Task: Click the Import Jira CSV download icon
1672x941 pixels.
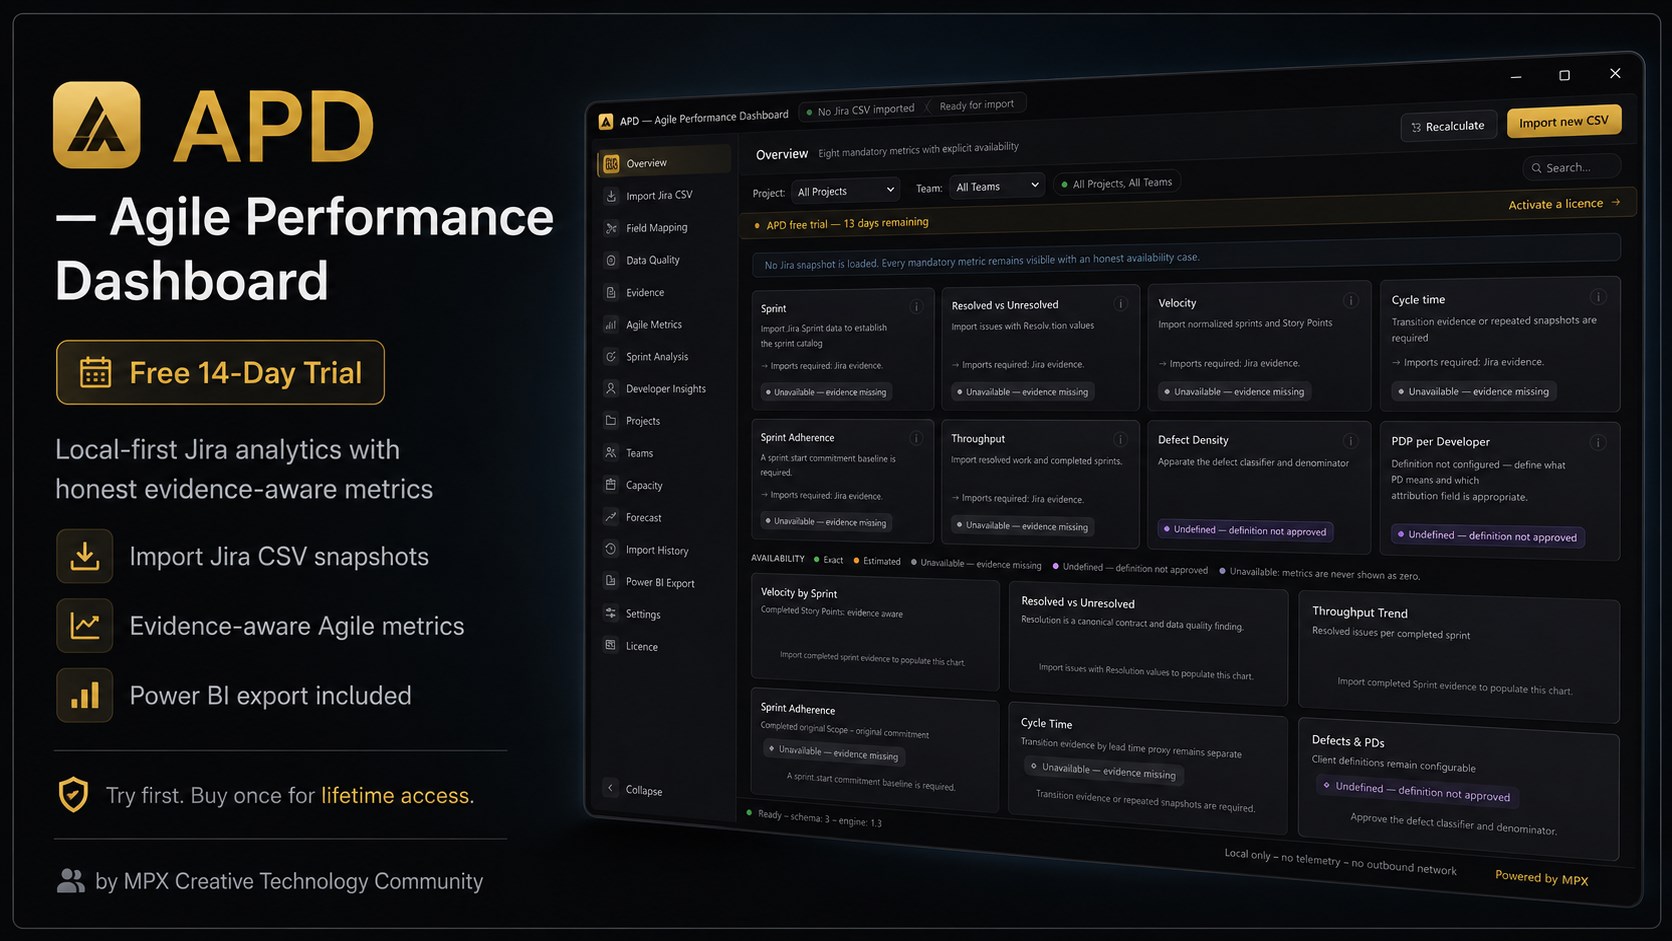Action: click(611, 196)
